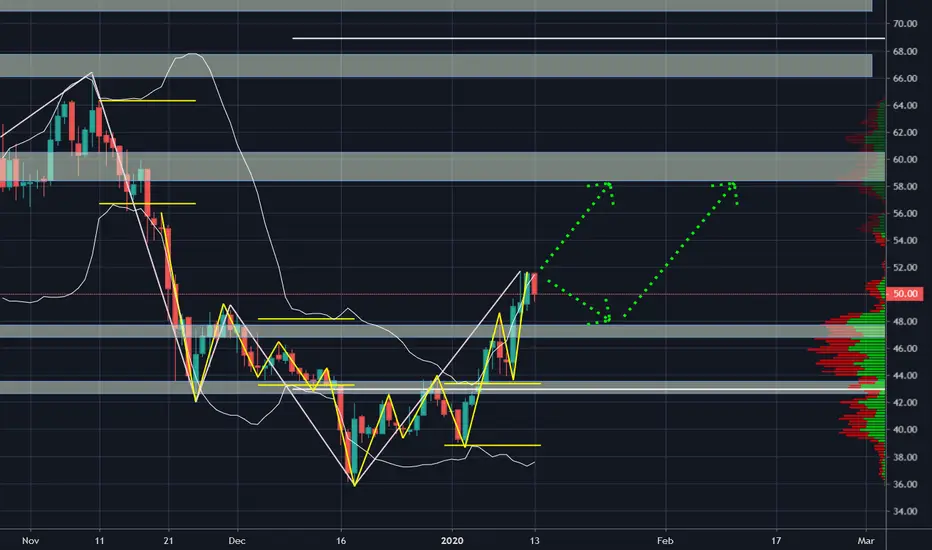
Task: Click the 36.00 price axis label
Action: tap(905, 485)
